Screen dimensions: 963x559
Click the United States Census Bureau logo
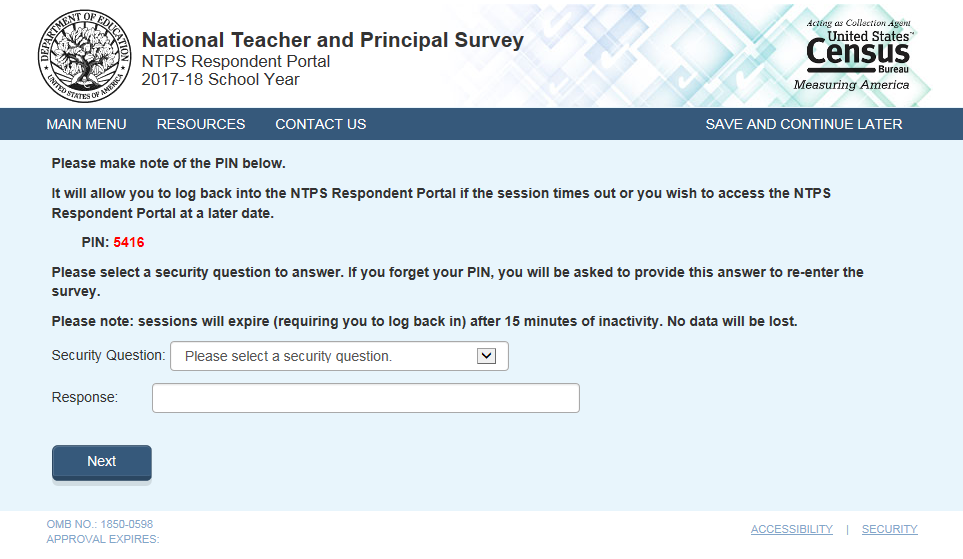tap(858, 55)
